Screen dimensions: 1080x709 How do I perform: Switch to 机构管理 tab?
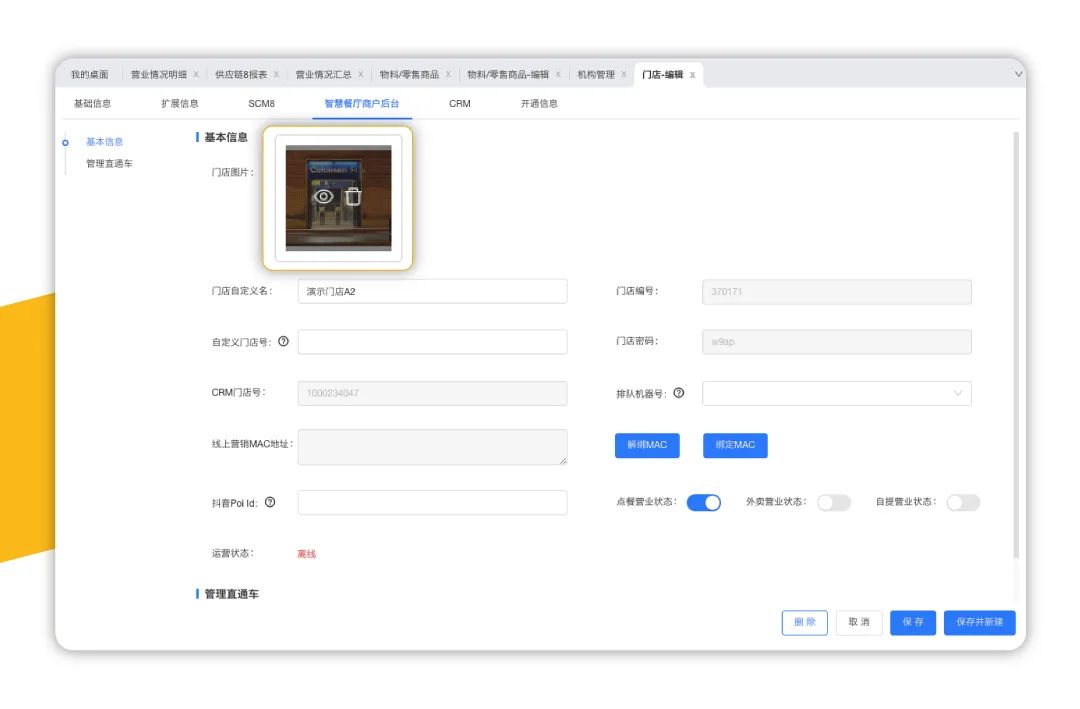click(596, 74)
